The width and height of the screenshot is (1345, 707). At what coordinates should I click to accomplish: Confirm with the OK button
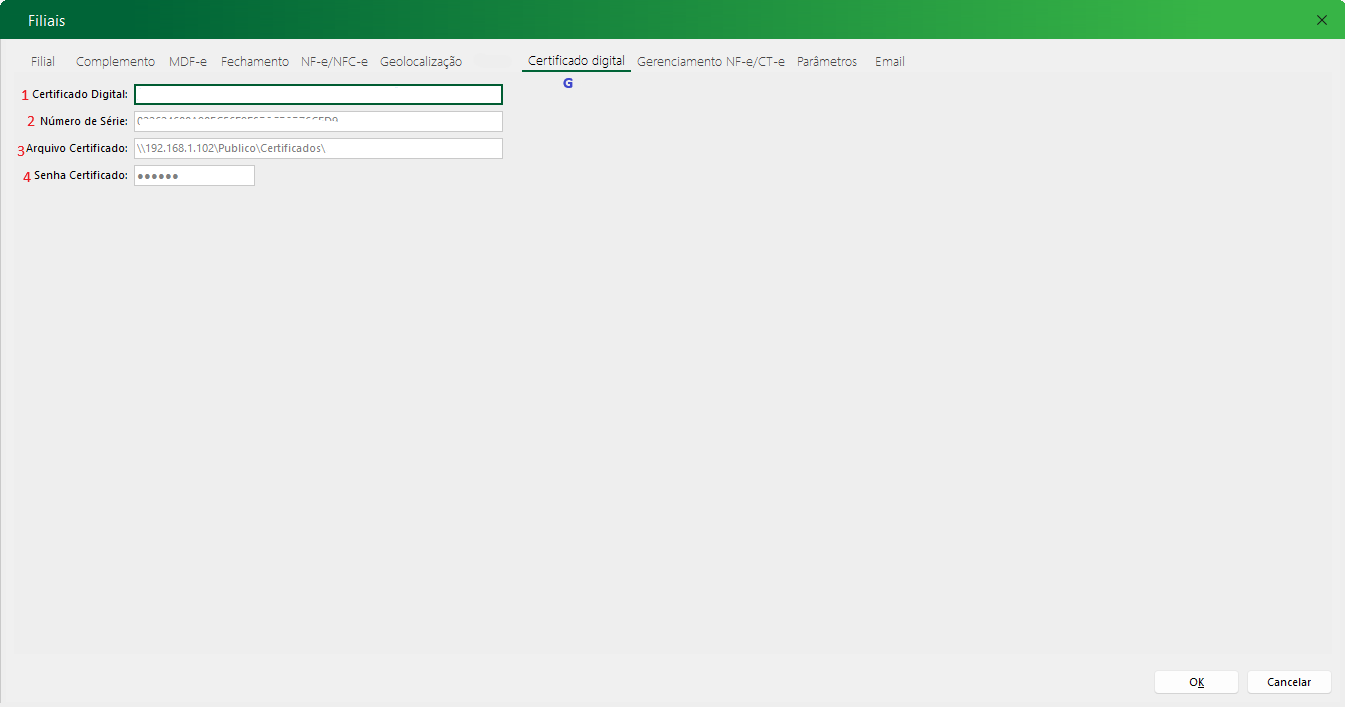(x=1196, y=682)
